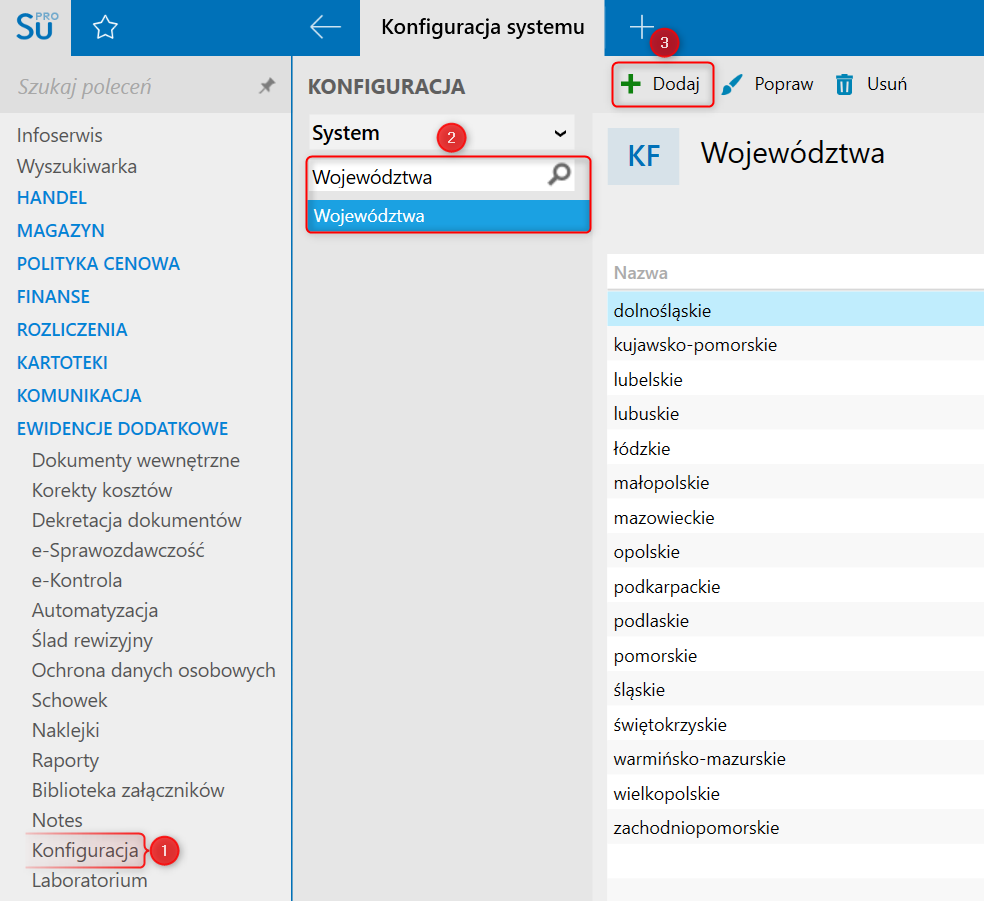Expand the KARTOTEKI section

[x=62, y=363]
